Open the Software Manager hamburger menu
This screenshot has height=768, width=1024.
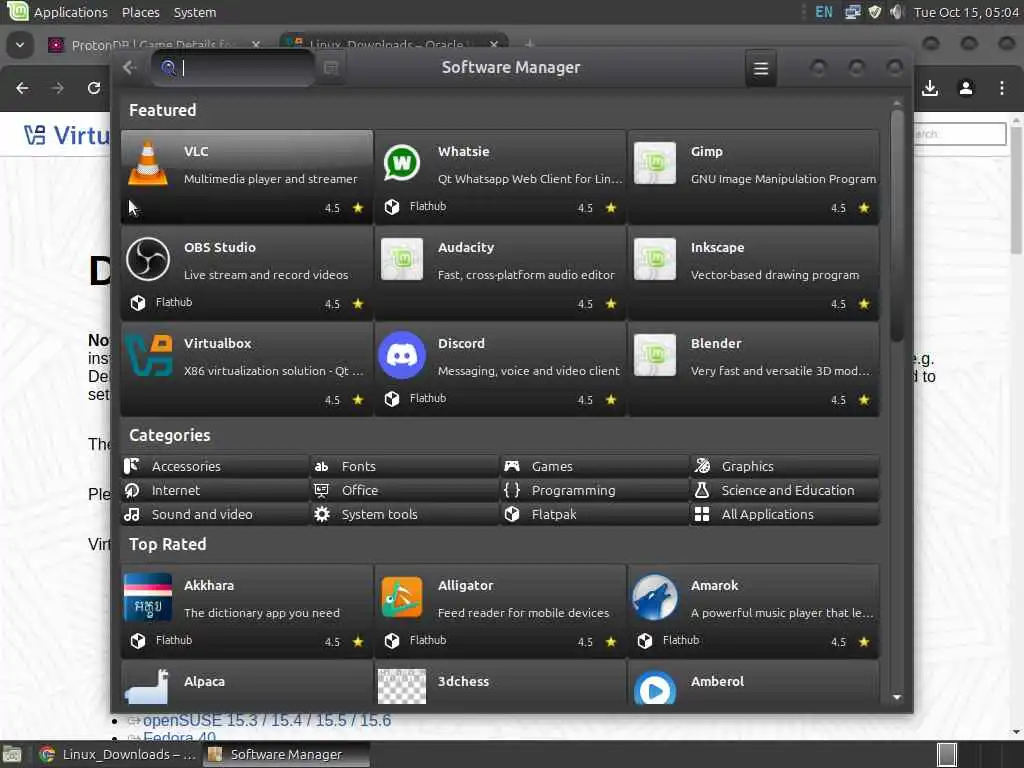pyautogui.click(x=761, y=68)
